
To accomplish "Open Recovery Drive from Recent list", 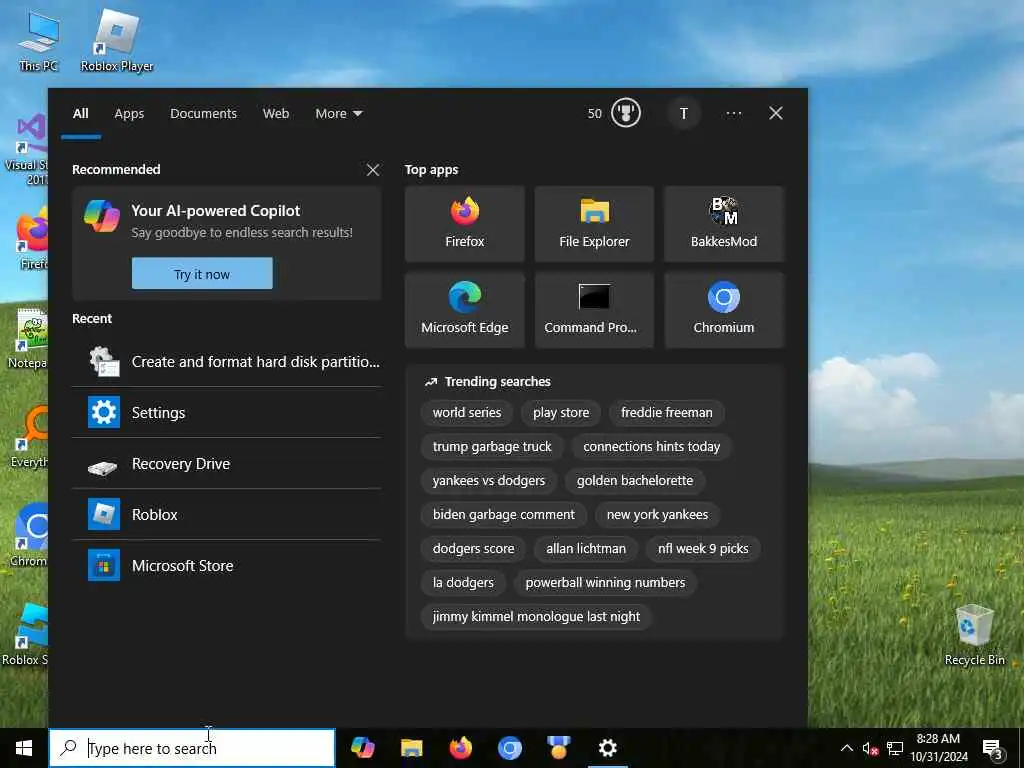I will click(x=227, y=464).
